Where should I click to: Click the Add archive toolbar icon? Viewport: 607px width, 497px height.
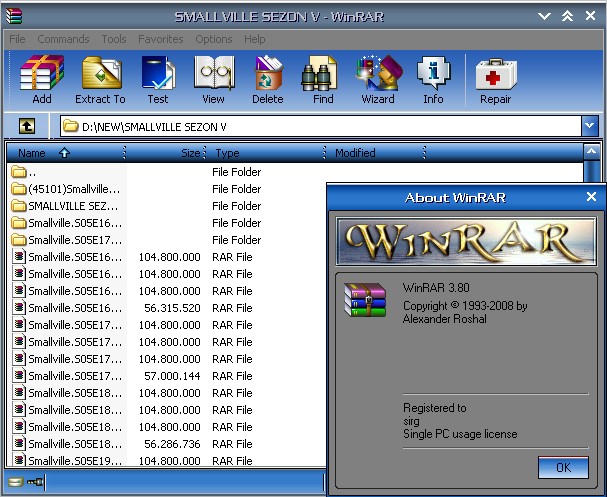[x=42, y=79]
